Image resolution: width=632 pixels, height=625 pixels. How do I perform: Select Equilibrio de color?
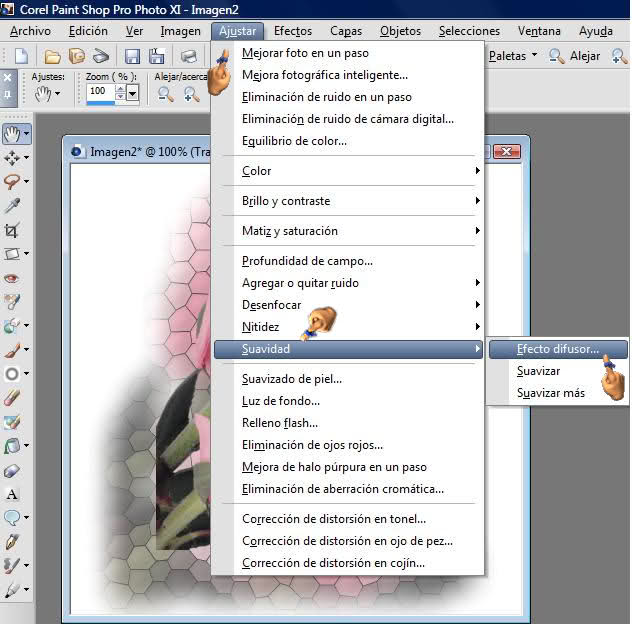pyautogui.click(x=349, y=141)
